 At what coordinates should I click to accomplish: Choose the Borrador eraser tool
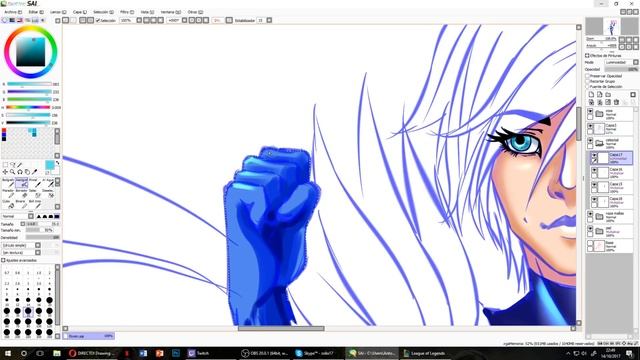click(21, 193)
